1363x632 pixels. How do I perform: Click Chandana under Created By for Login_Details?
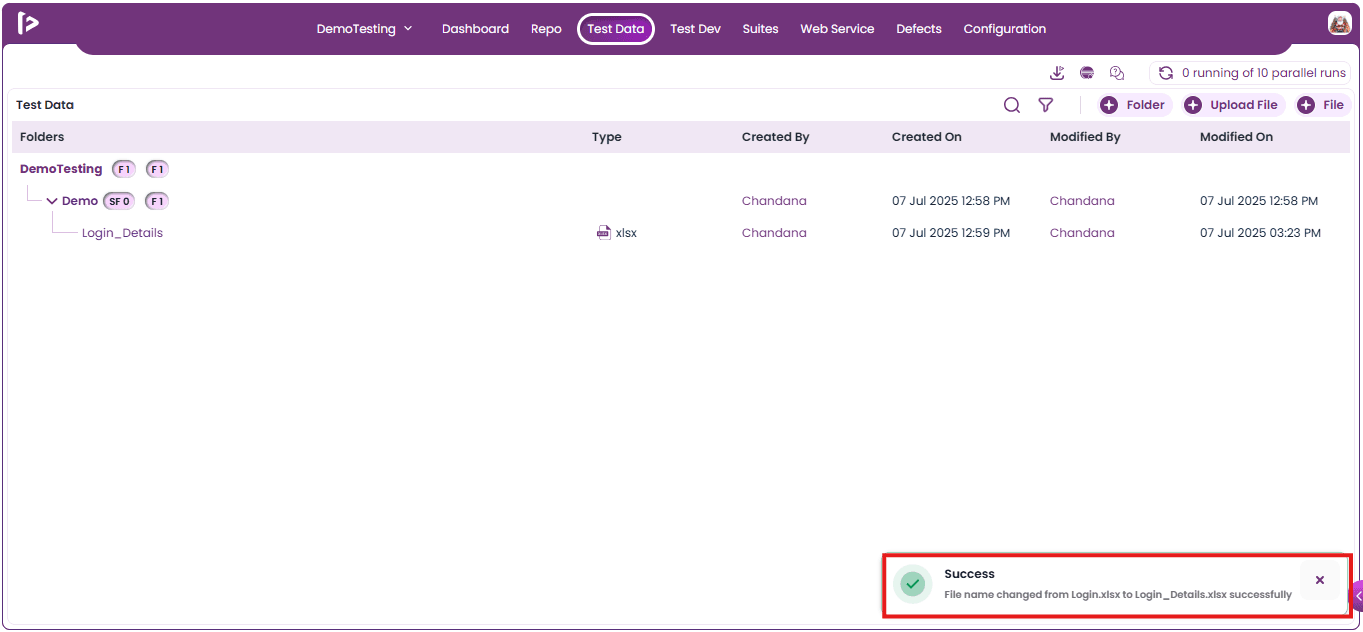(774, 233)
